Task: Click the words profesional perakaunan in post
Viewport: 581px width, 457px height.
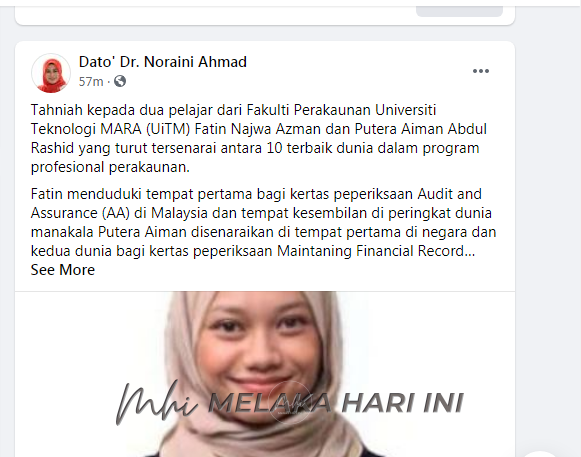Action: click(110, 167)
